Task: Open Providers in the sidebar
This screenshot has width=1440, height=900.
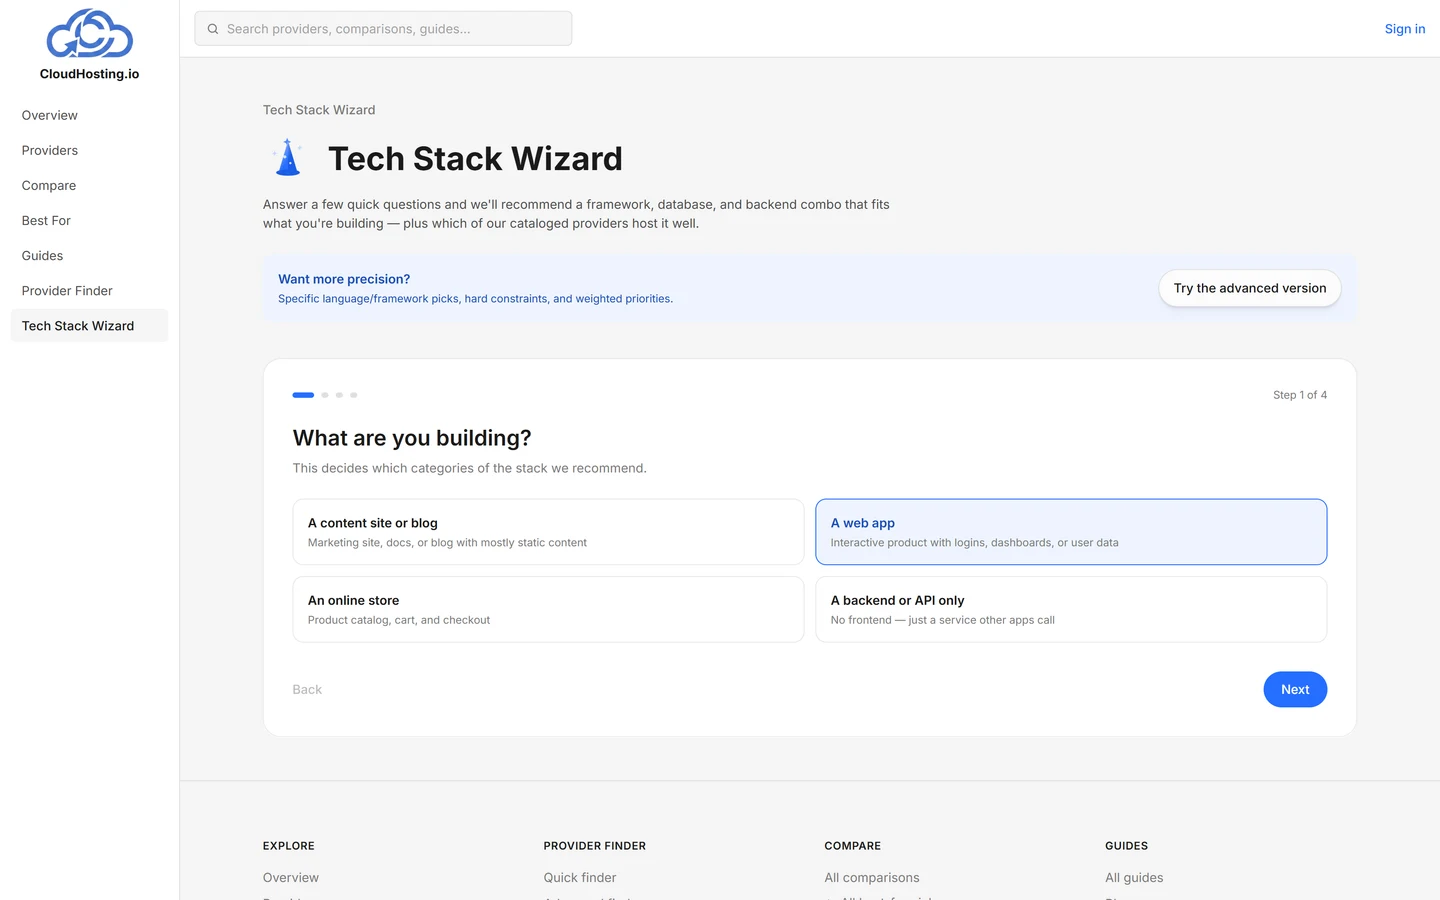Action: tap(89, 150)
